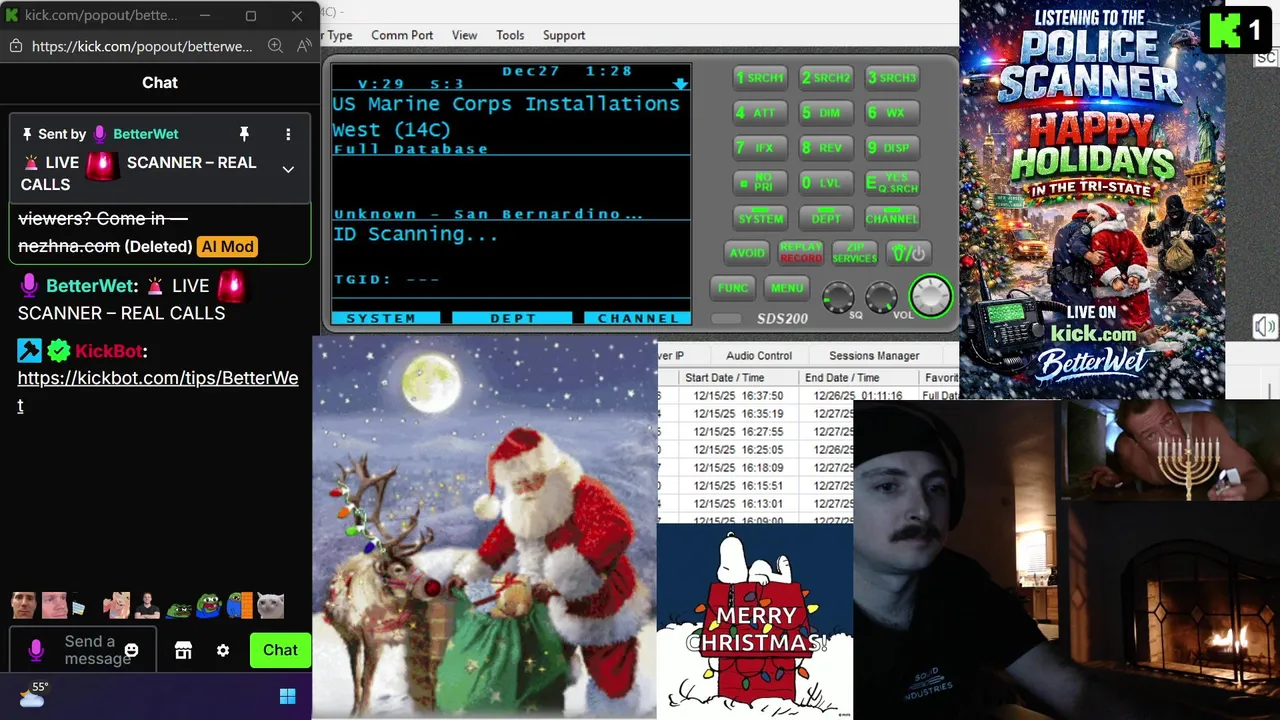Screen dimensions: 1280x720
Task: Open chat settings gear
Action: [x=223, y=650]
